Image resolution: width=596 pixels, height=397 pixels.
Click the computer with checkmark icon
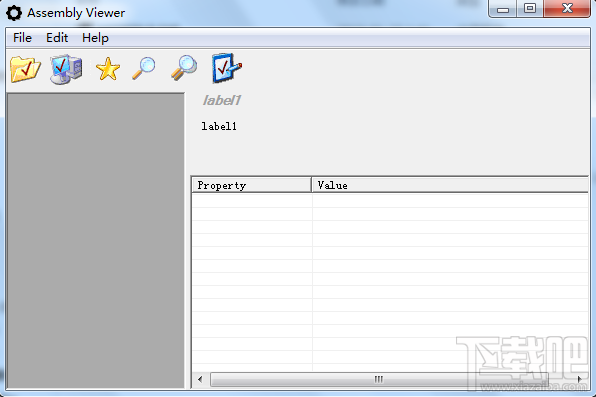[x=66, y=69]
